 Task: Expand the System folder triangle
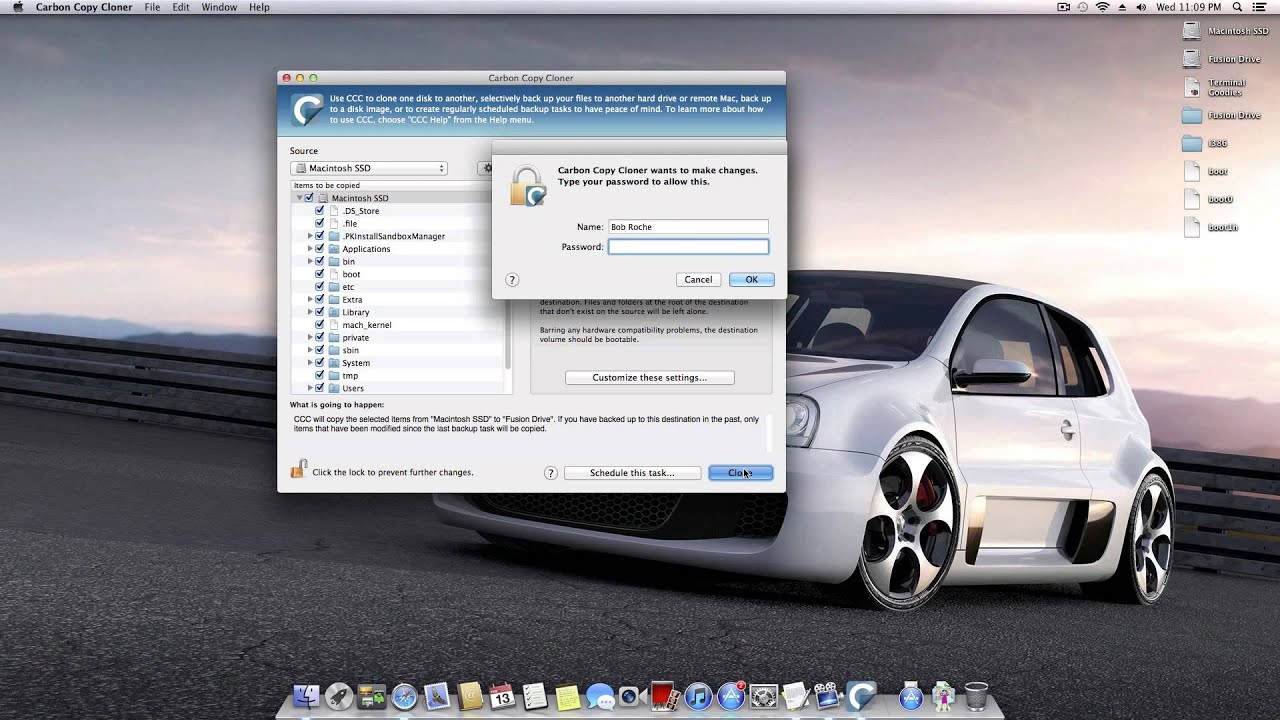tap(310, 363)
